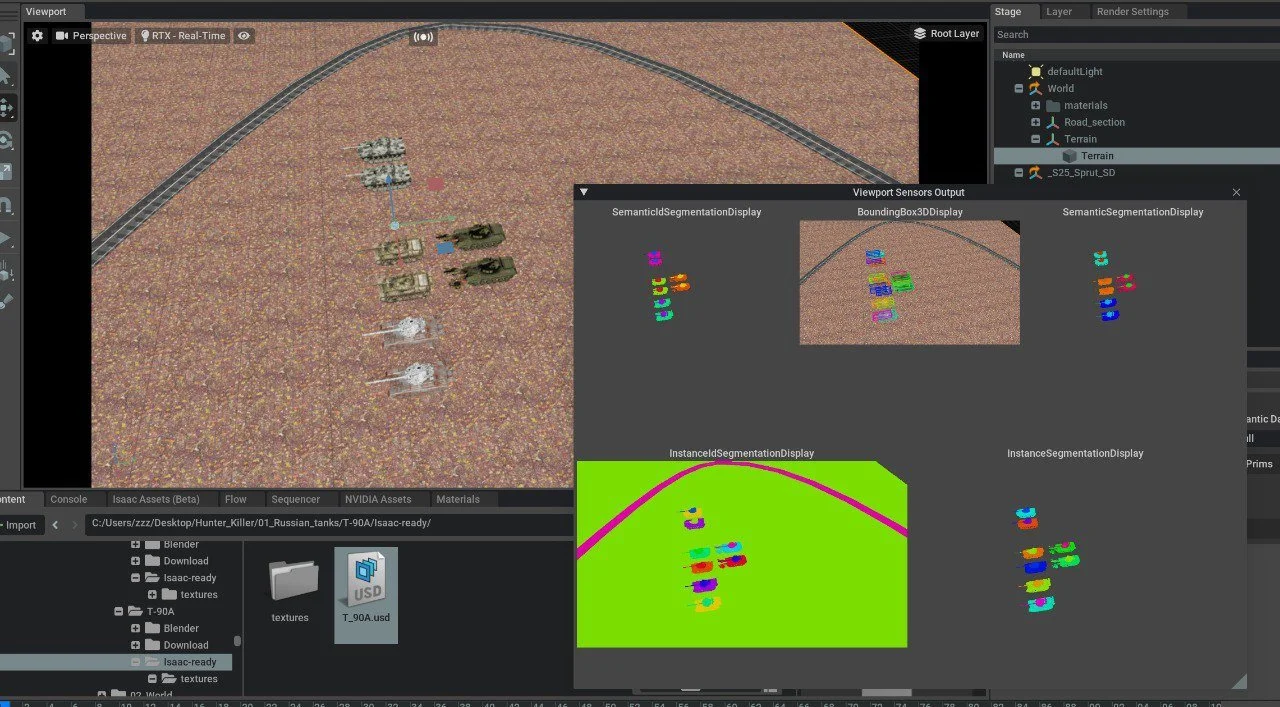1280x707 pixels.
Task: Collapse the World prim
Action: click(x=1019, y=88)
